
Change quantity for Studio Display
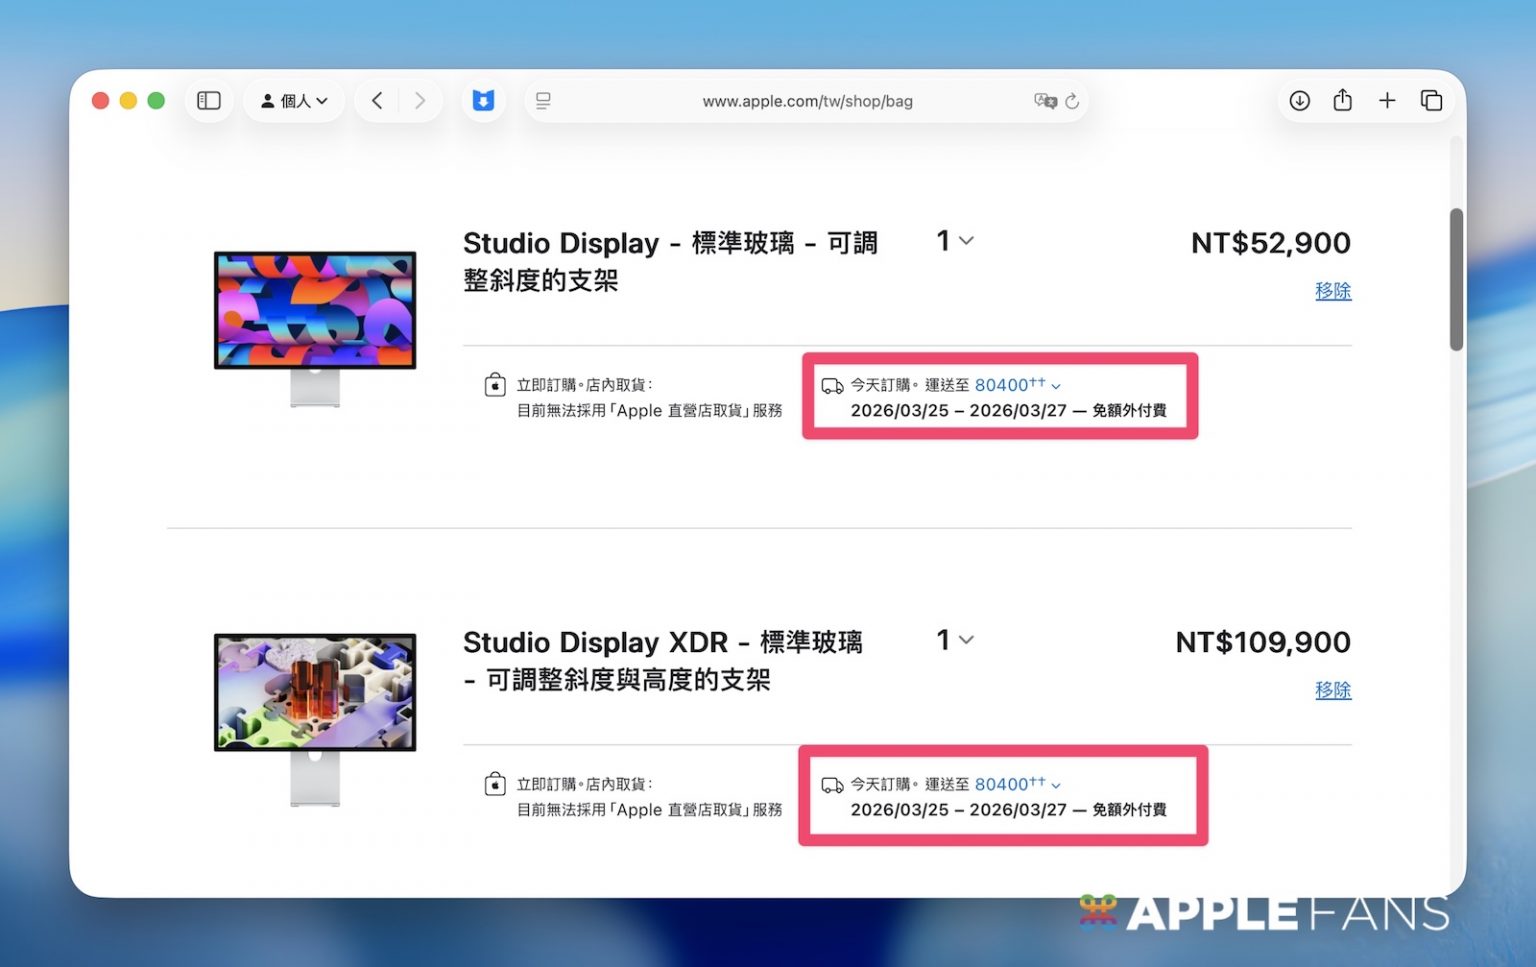pyautogui.click(x=955, y=241)
